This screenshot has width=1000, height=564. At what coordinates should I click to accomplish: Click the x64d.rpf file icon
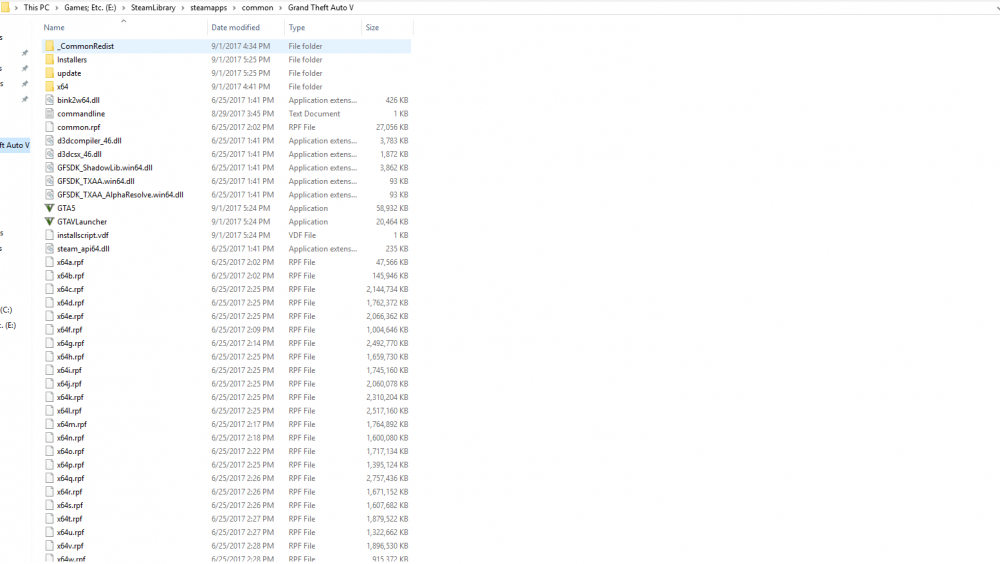[50, 302]
